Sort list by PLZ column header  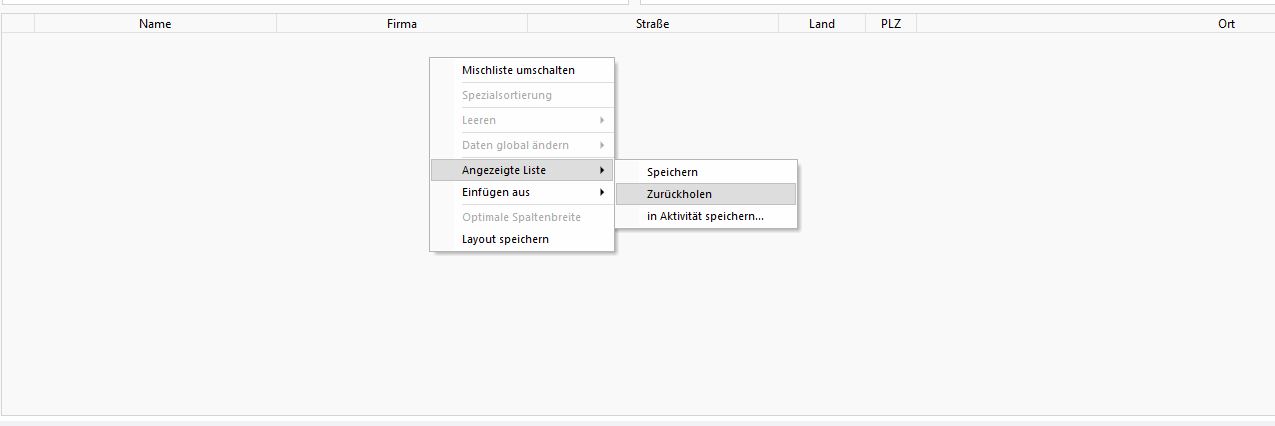click(890, 24)
